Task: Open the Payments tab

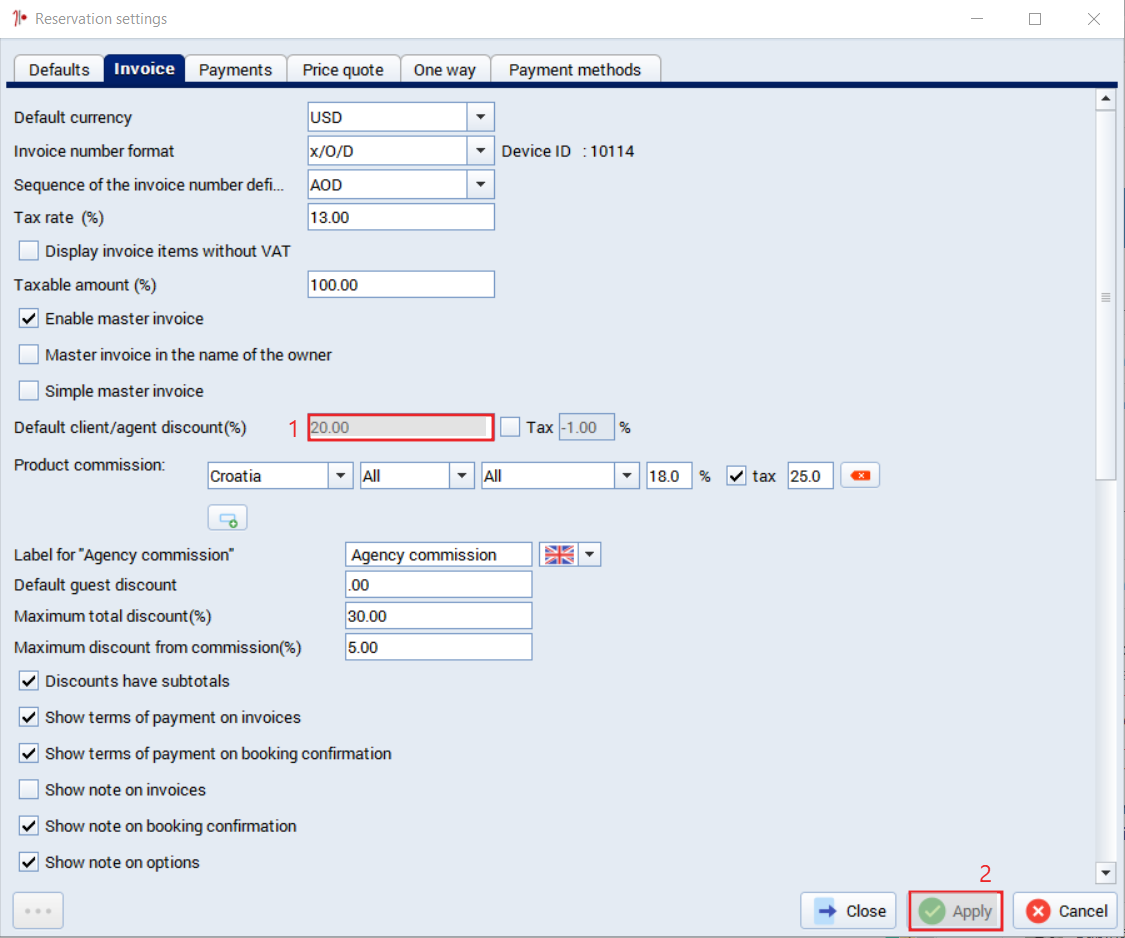Action: tap(235, 70)
